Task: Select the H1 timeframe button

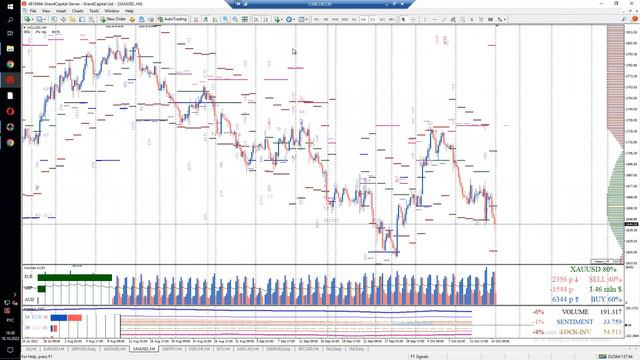Action: click(354, 19)
